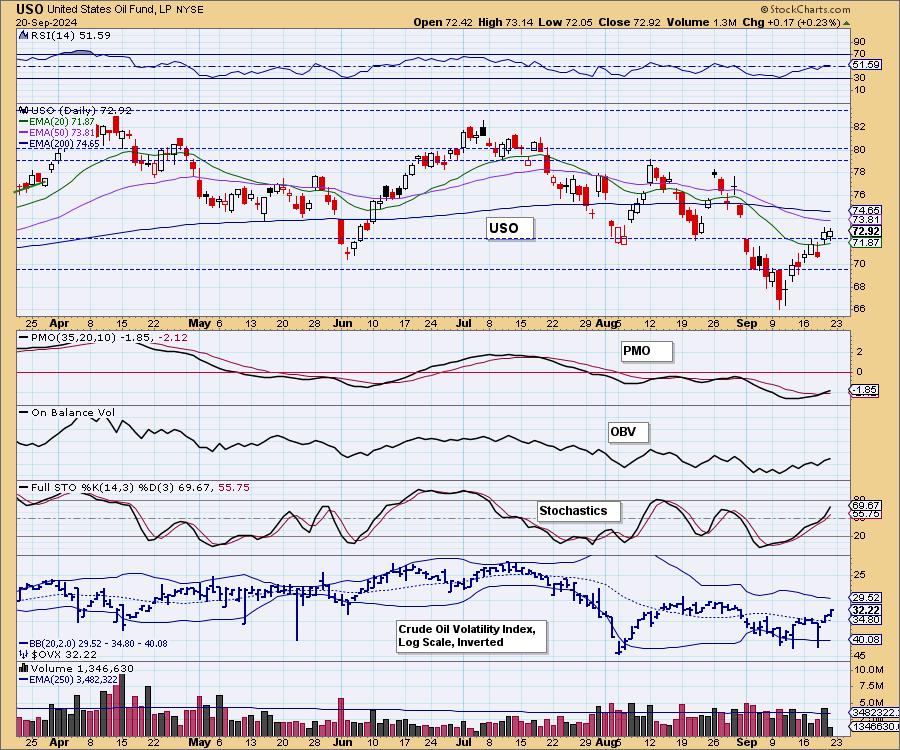This screenshot has width=900, height=750.
Task: Click the 74.65 price axis tag
Action: (x=866, y=210)
